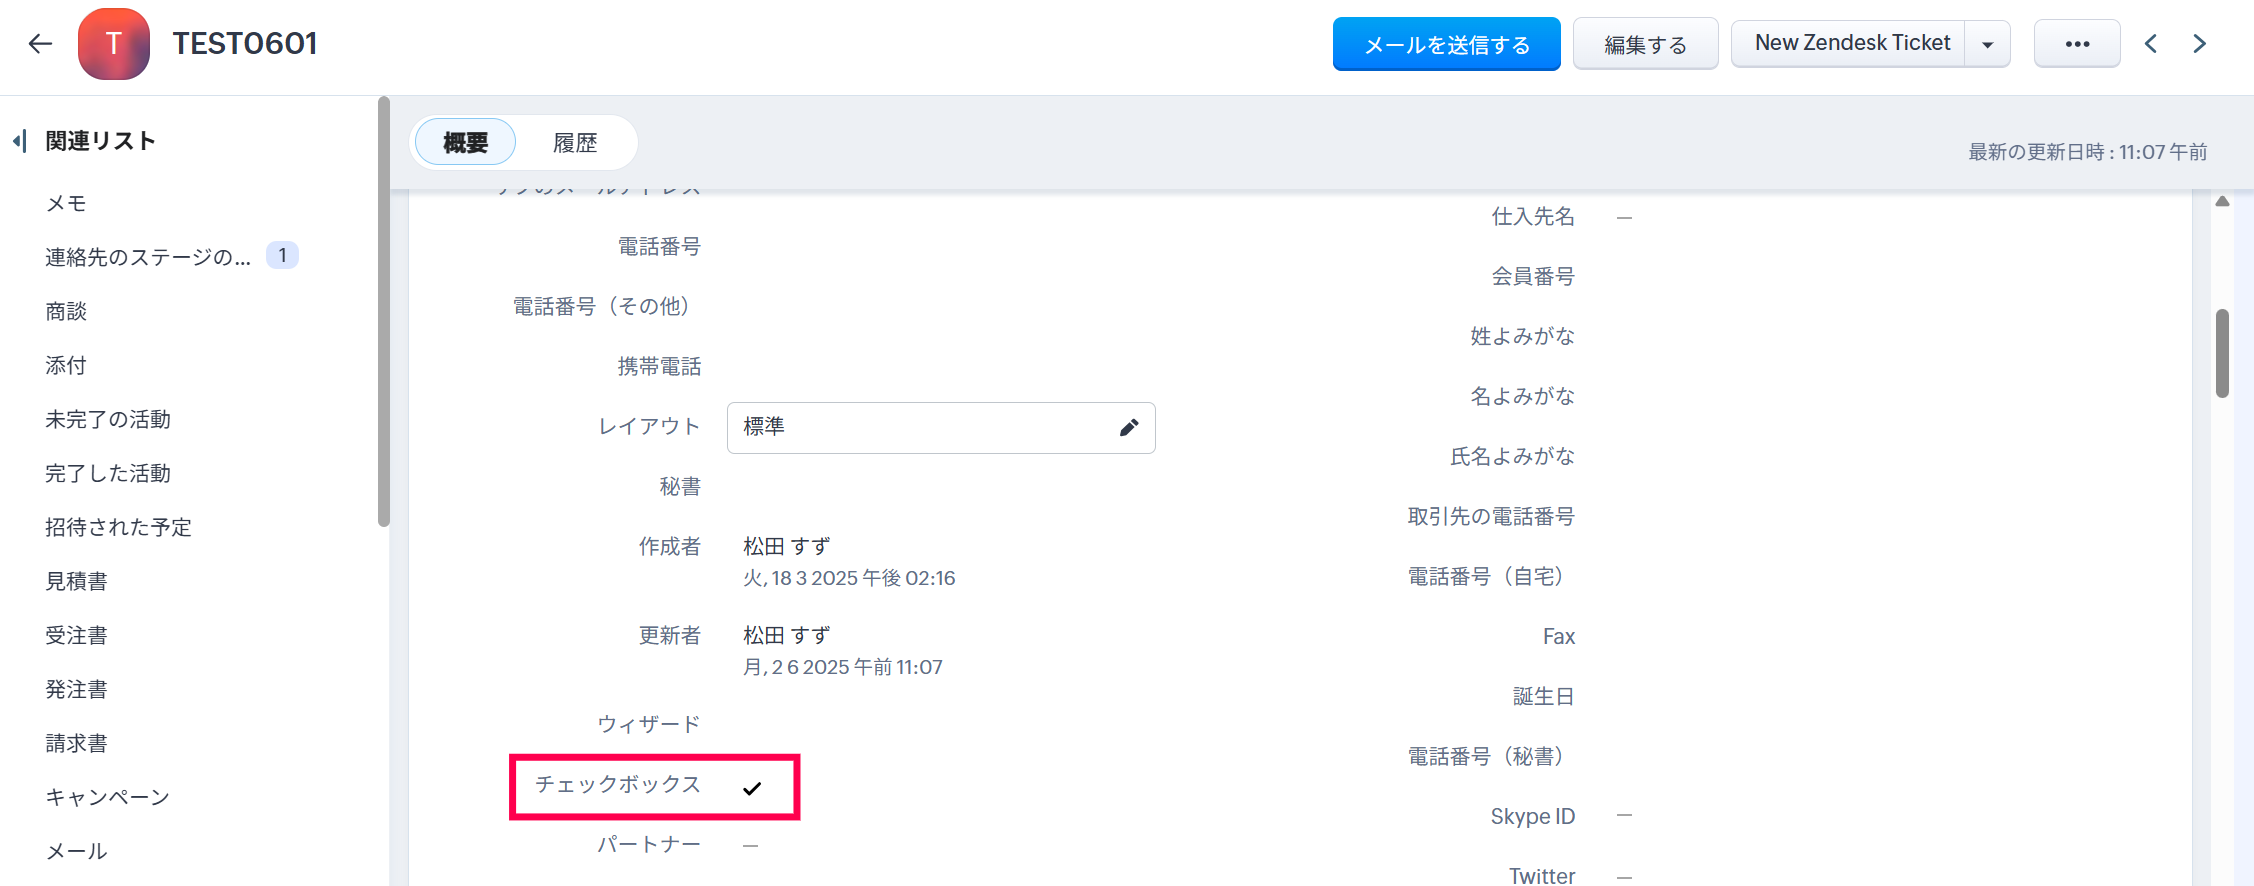Click the メールを送信する button
This screenshot has width=2254, height=886.
pos(1446,44)
